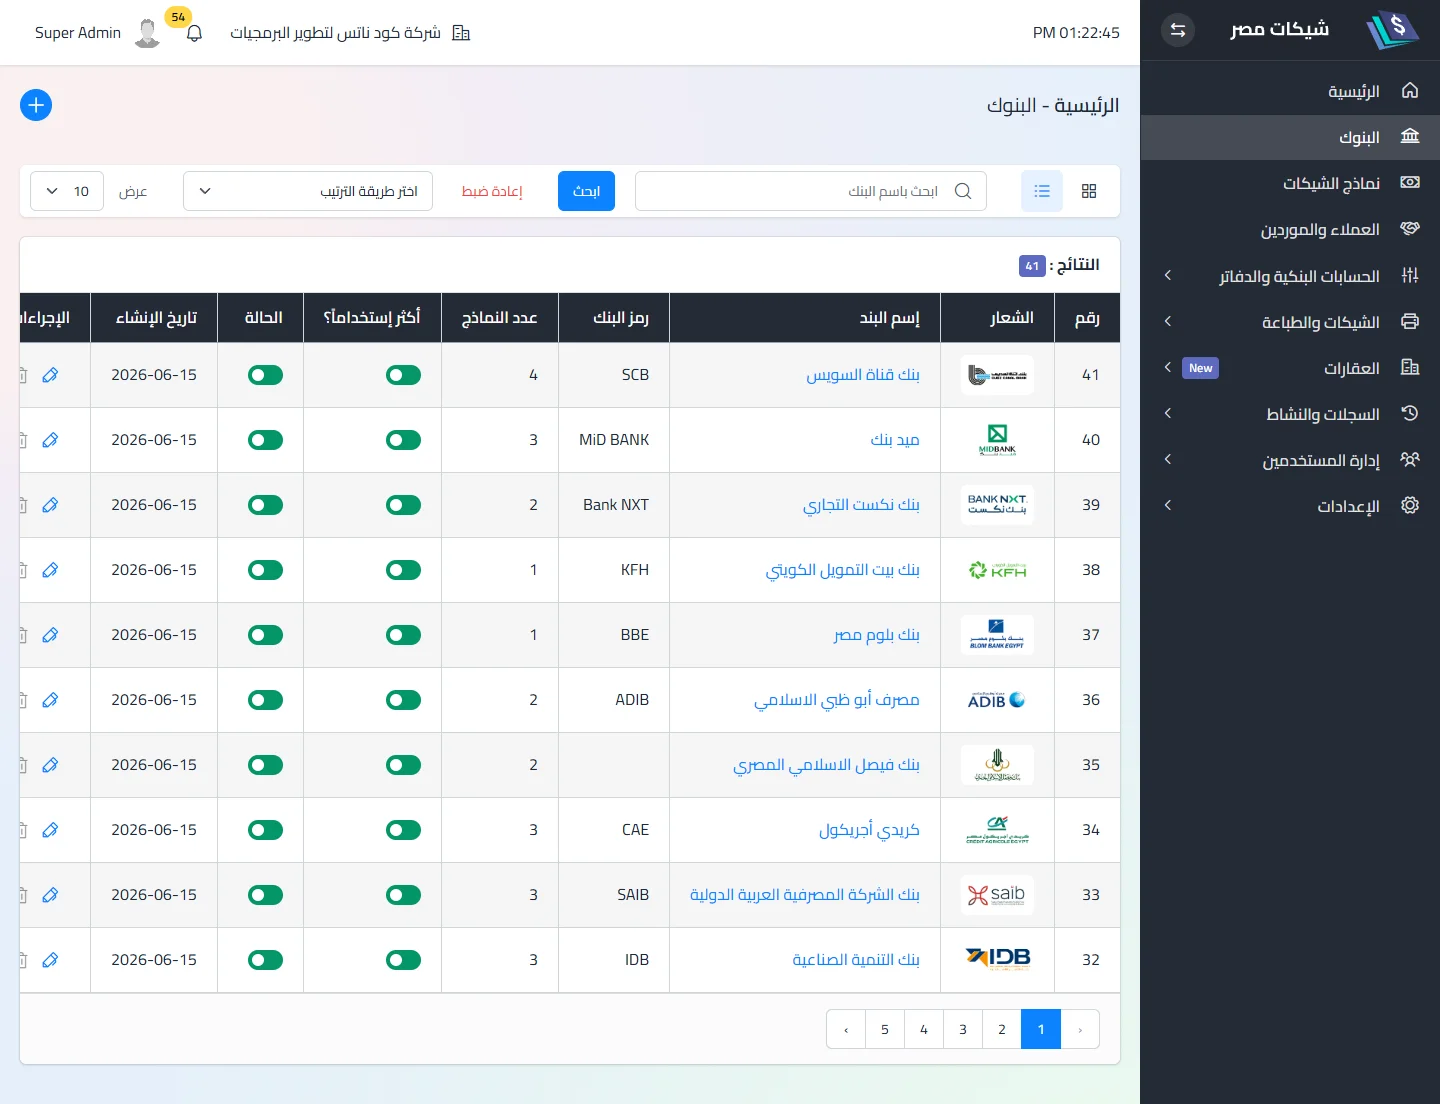Click the شيكات مصر app logo
Image resolution: width=1440 pixels, height=1104 pixels.
pos(1392,30)
